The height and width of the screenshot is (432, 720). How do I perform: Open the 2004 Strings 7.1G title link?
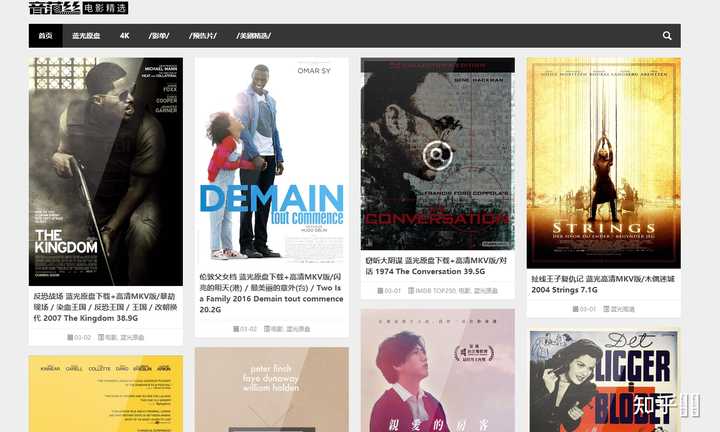click(603, 284)
